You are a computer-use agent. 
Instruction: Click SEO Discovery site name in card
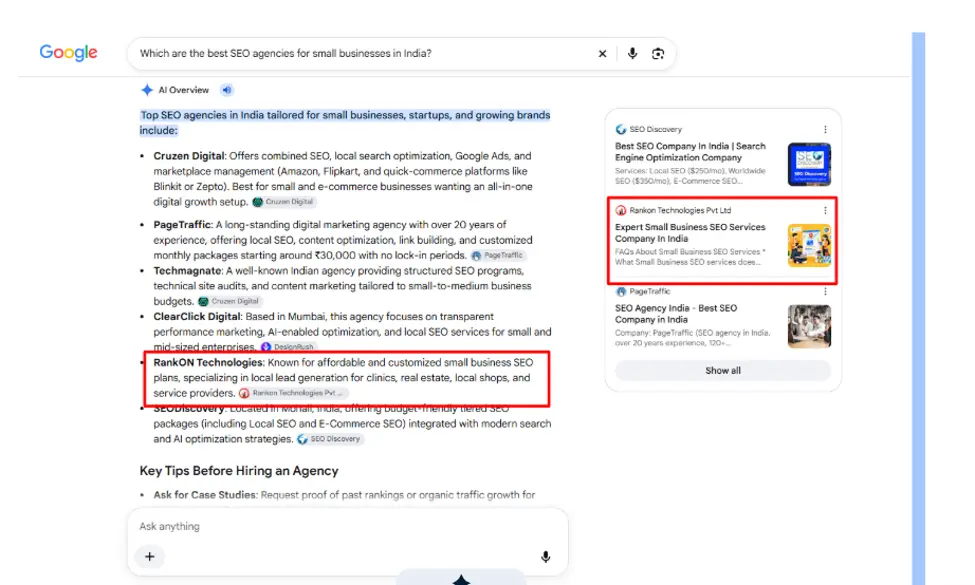(x=655, y=129)
